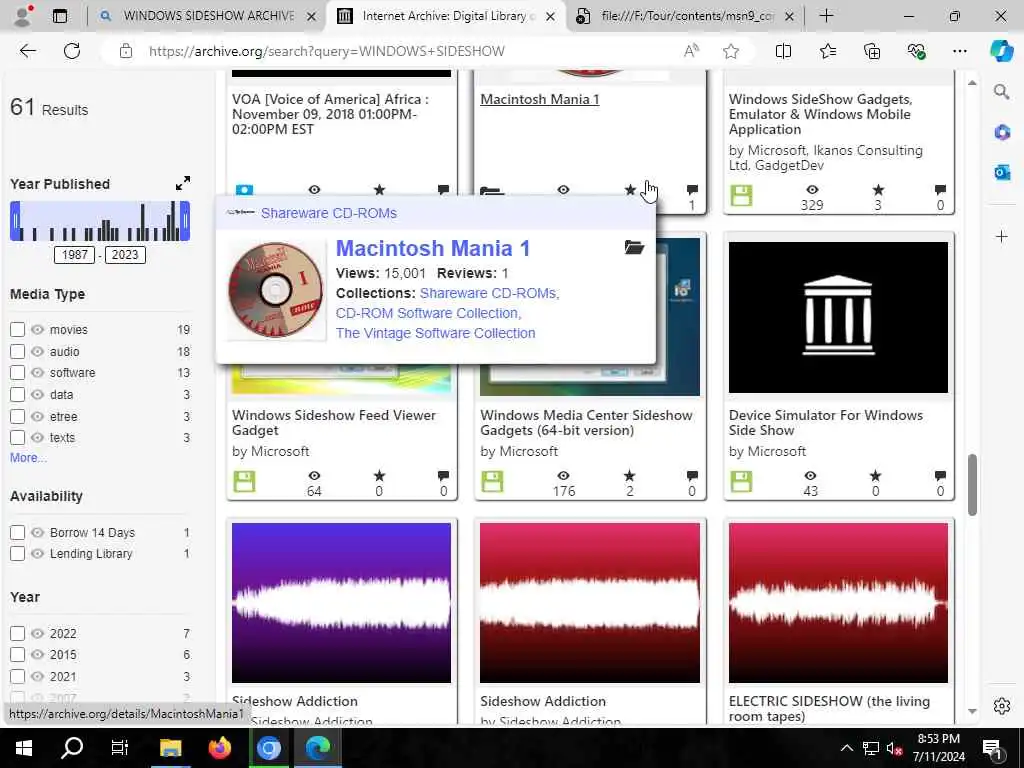Click the floppy icon under Device Simulator card
The width and height of the screenshot is (1024, 768).
[741, 481]
